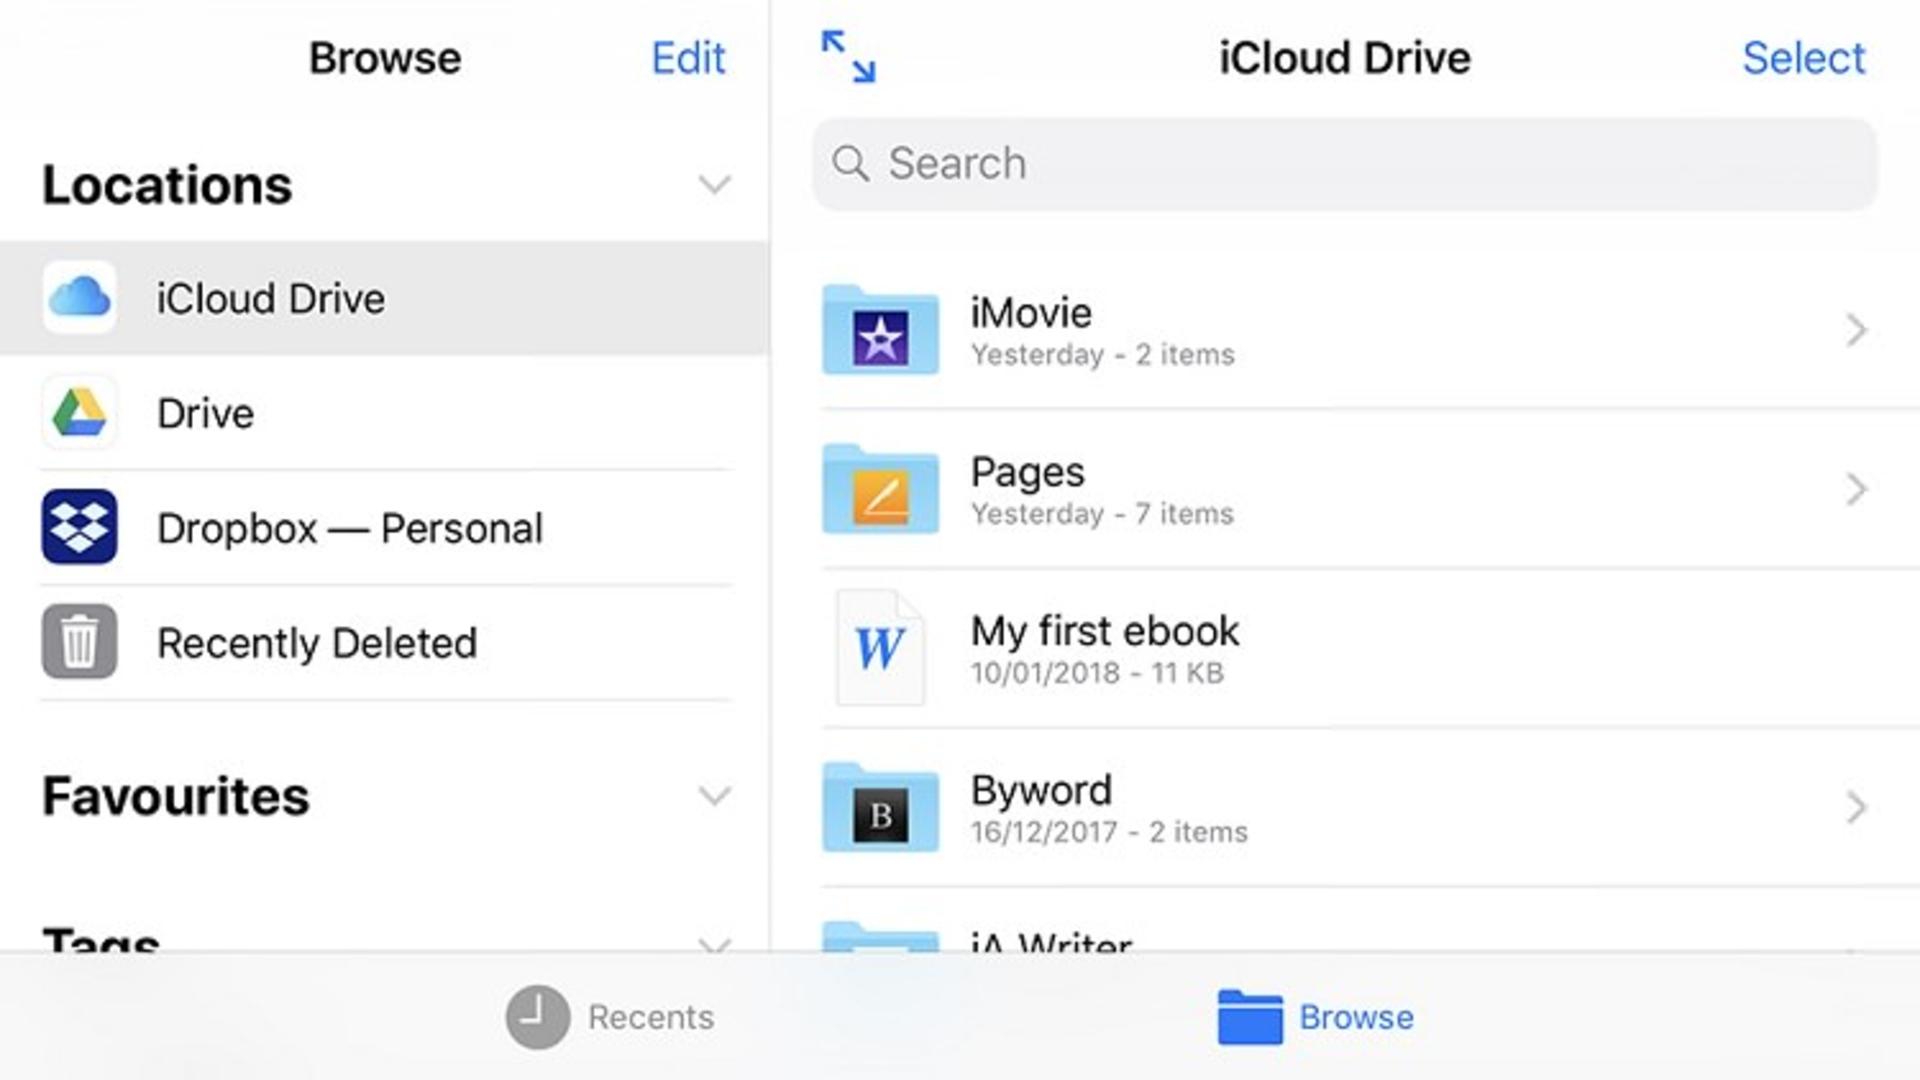Switch to the Recents tab
The height and width of the screenshot is (1080, 1920).
click(610, 1017)
